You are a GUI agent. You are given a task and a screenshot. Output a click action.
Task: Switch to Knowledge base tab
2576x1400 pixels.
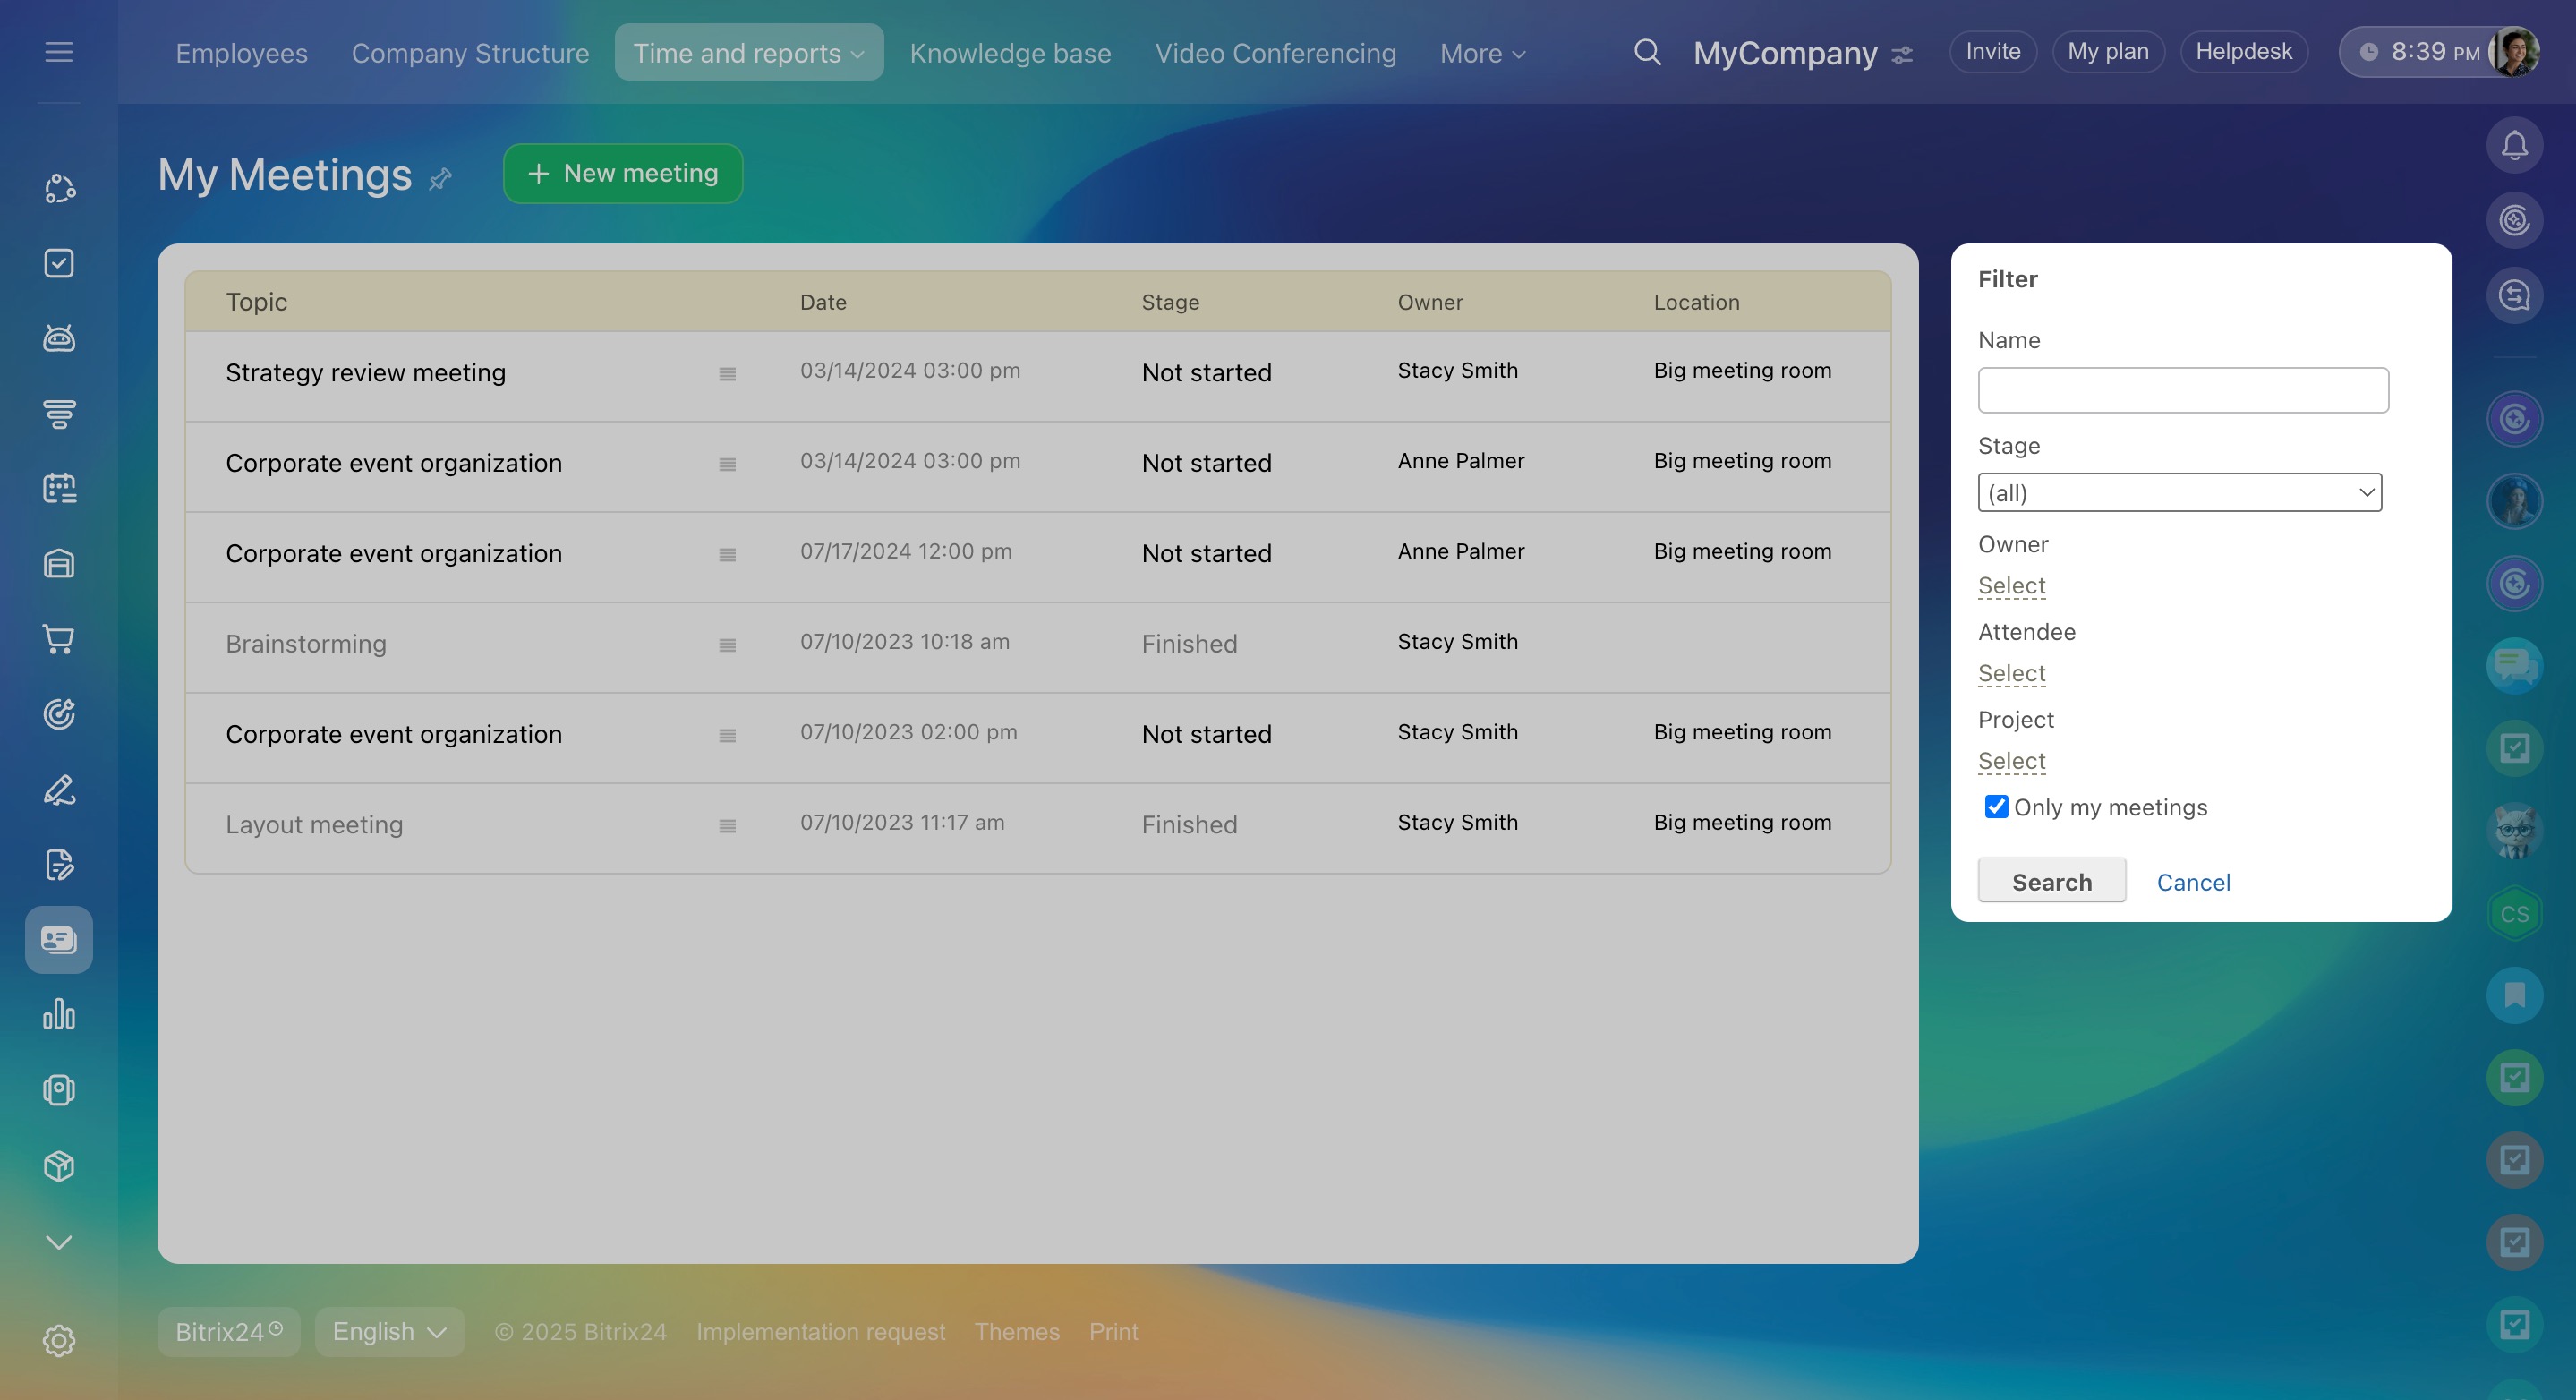[x=1010, y=53]
